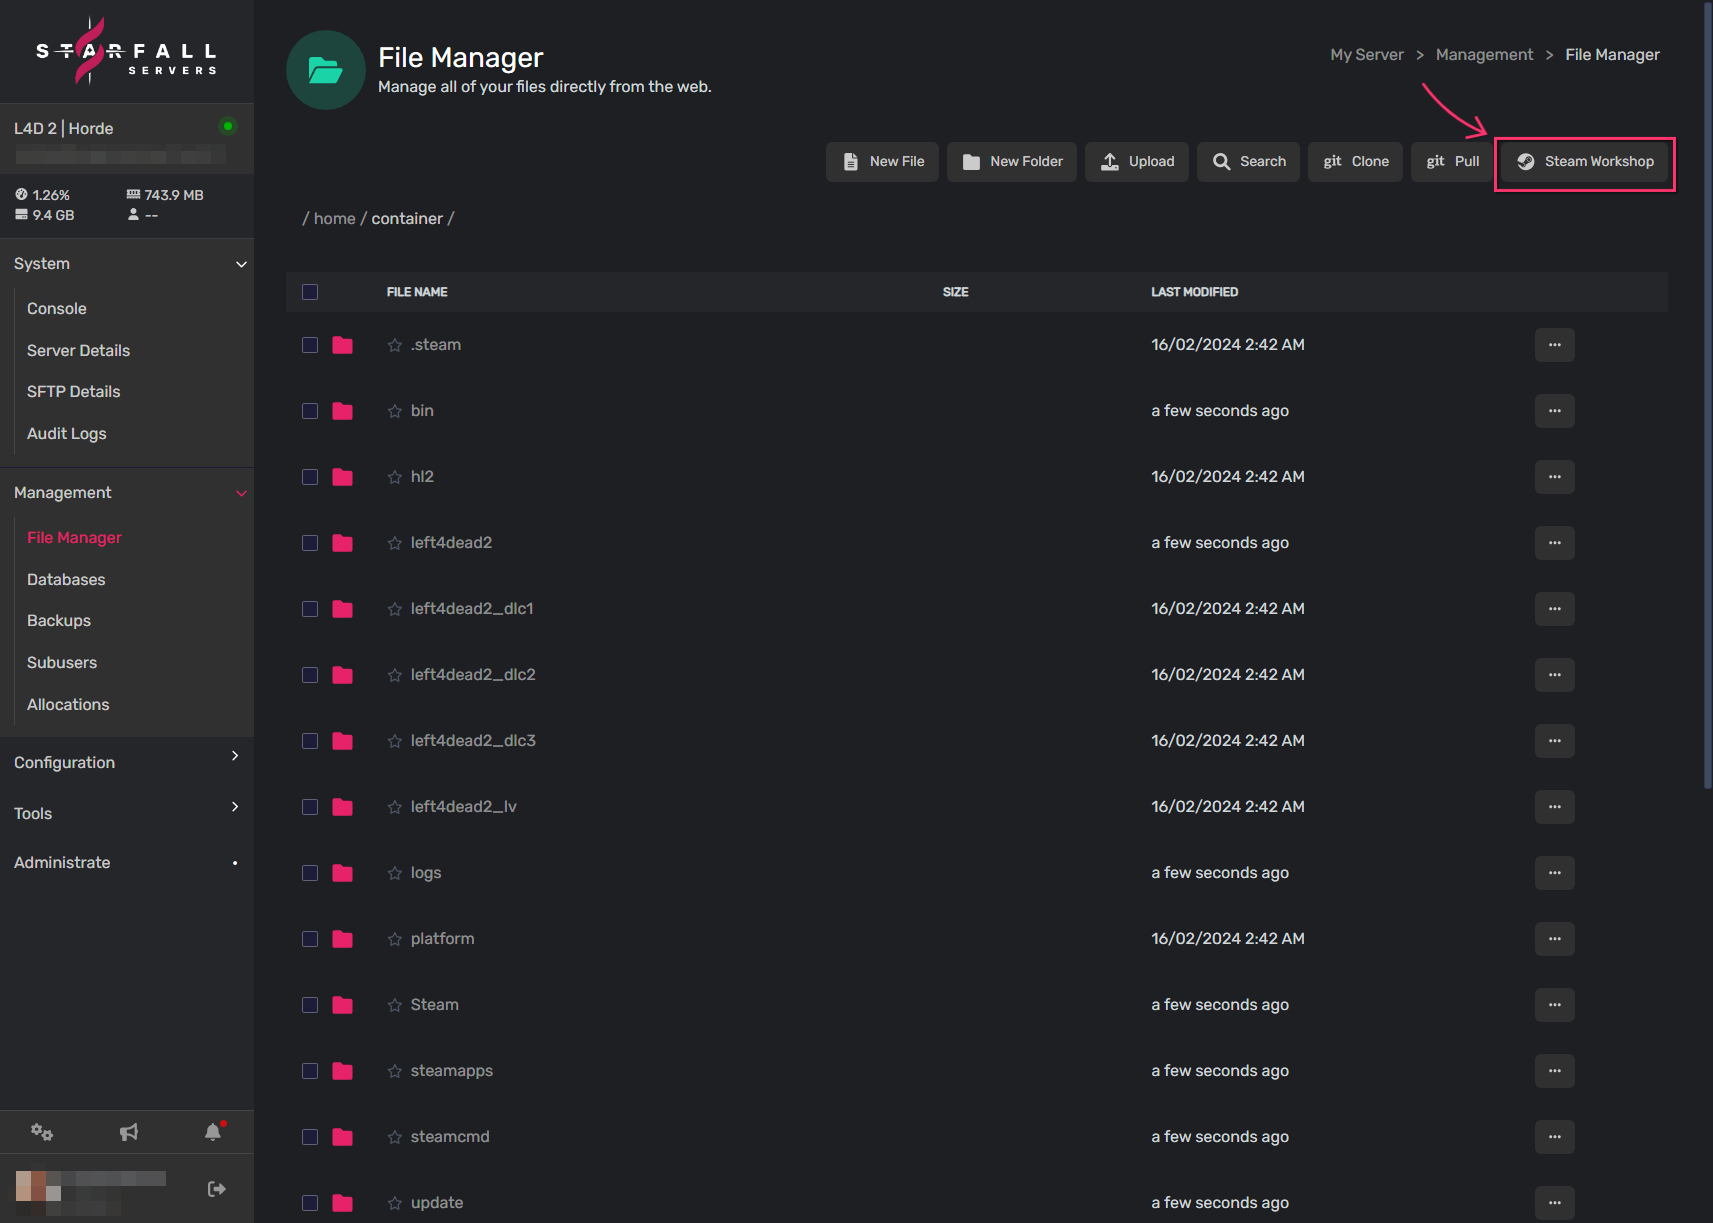
Task: Open the more options for steamcmd row
Action: [1554, 1137]
